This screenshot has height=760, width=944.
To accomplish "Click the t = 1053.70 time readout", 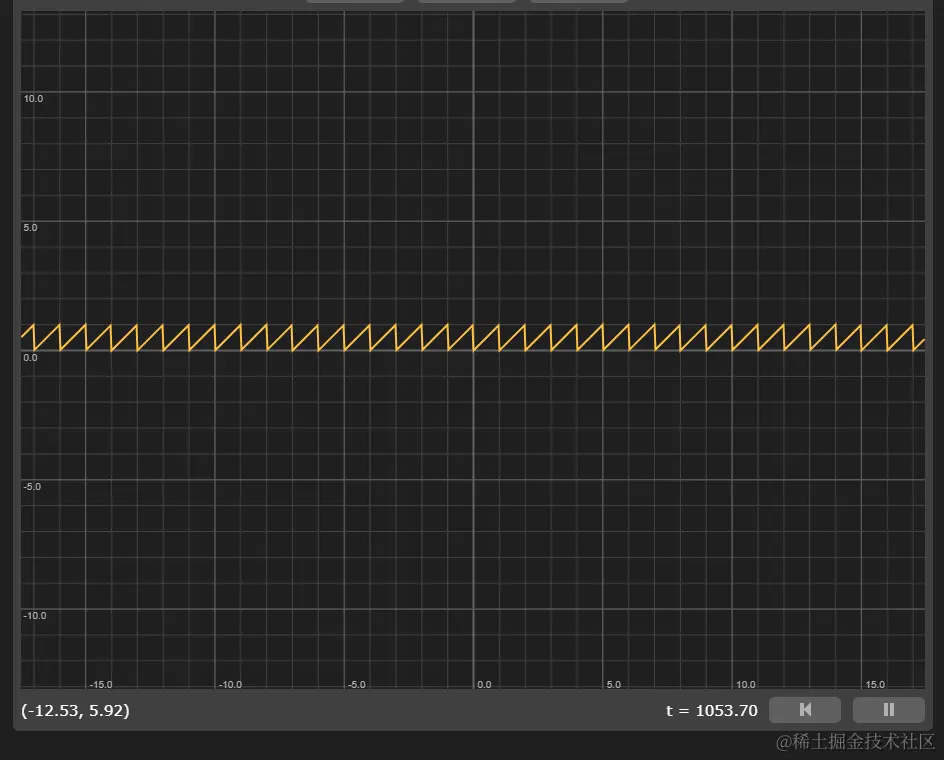I will (x=712, y=711).
